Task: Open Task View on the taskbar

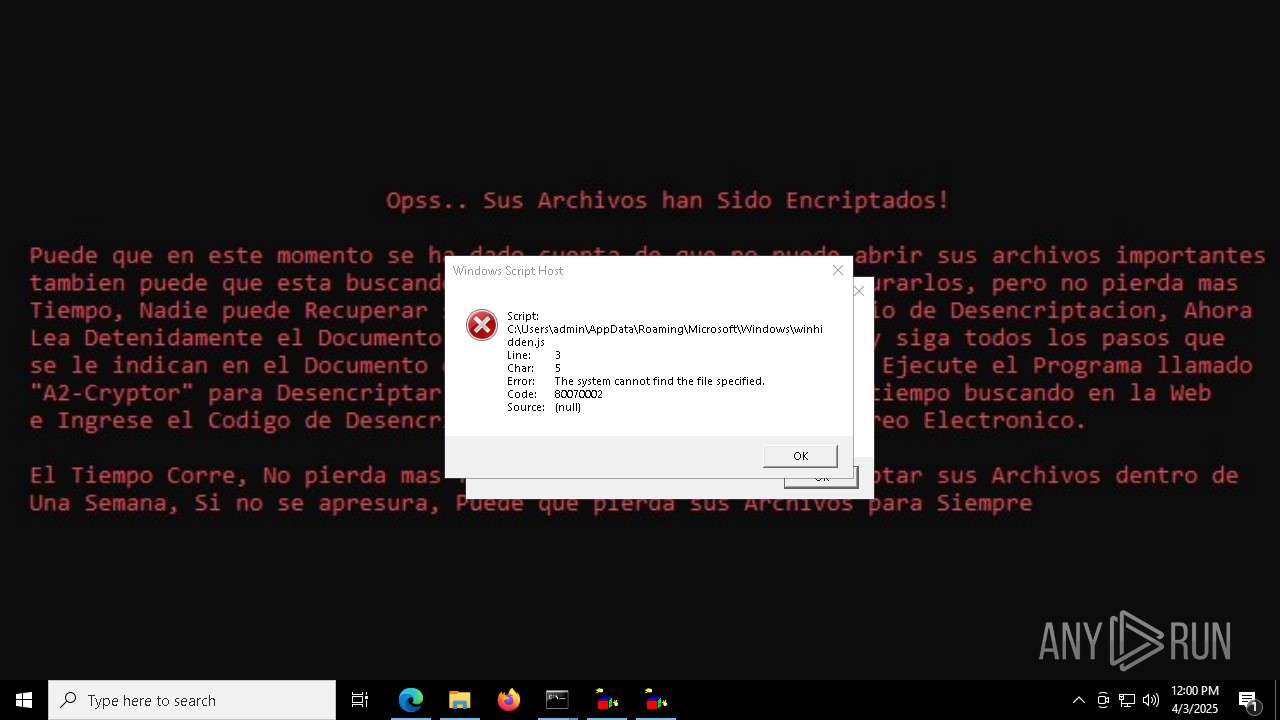Action: [360, 700]
